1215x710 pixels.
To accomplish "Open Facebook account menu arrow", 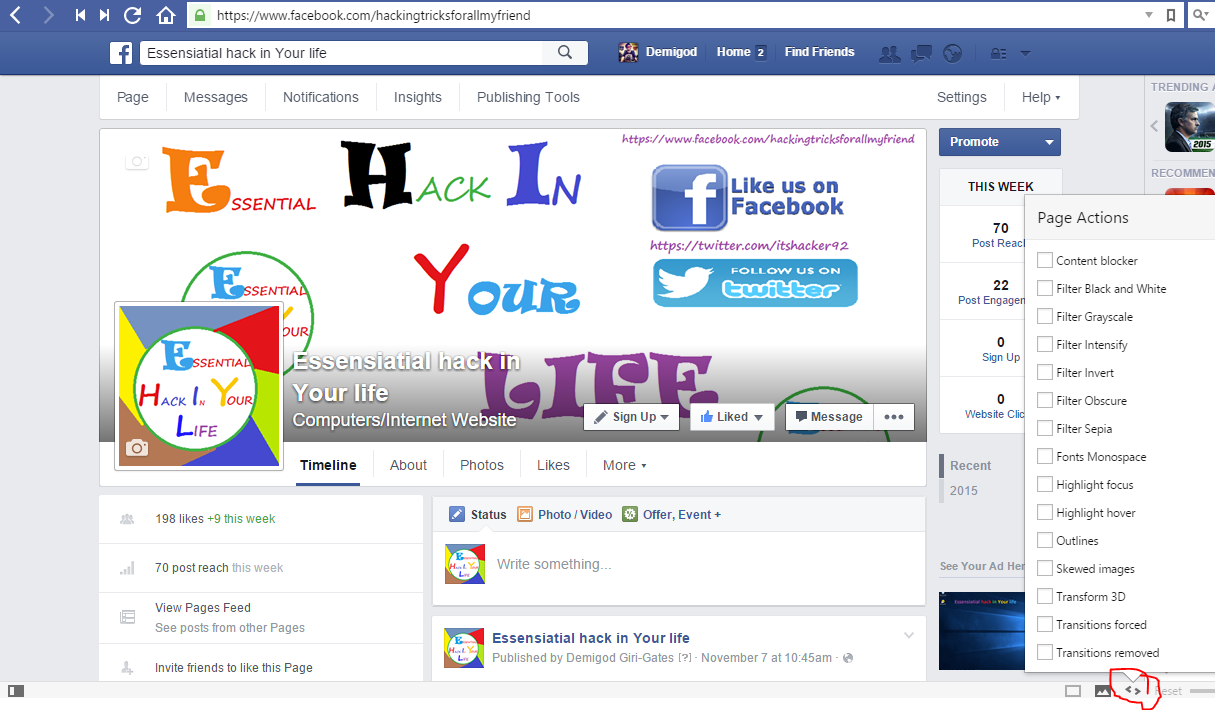I will click(1025, 53).
